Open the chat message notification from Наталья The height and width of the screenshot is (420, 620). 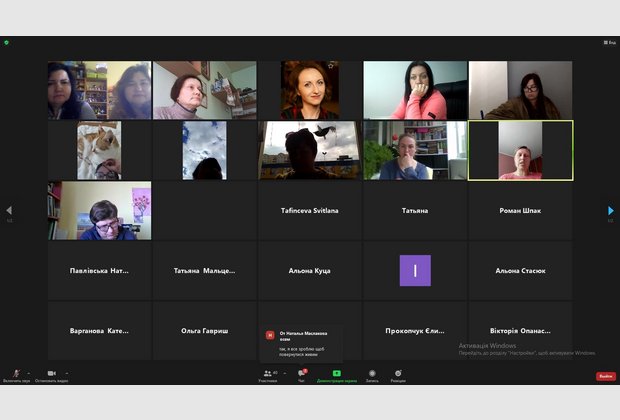pyautogui.click(x=301, y=341)
